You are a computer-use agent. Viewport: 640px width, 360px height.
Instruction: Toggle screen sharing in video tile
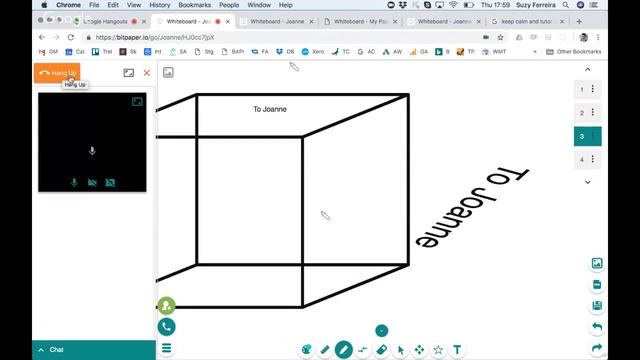tap(110, 182)
